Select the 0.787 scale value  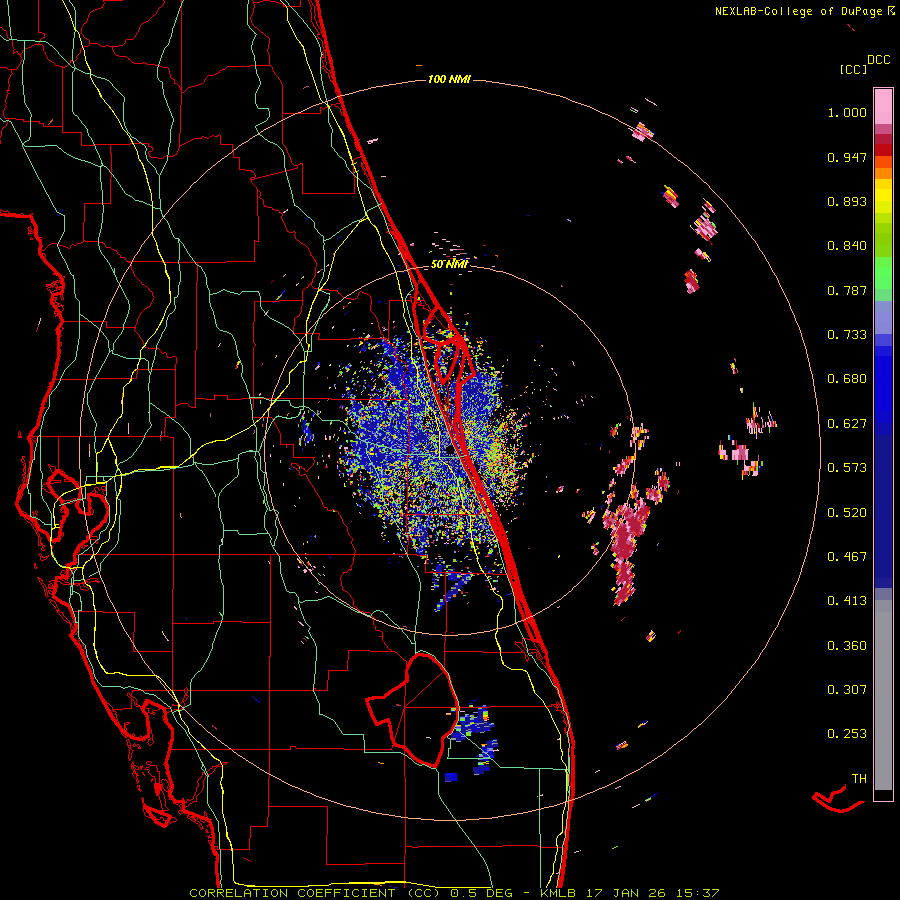[847, 290]
